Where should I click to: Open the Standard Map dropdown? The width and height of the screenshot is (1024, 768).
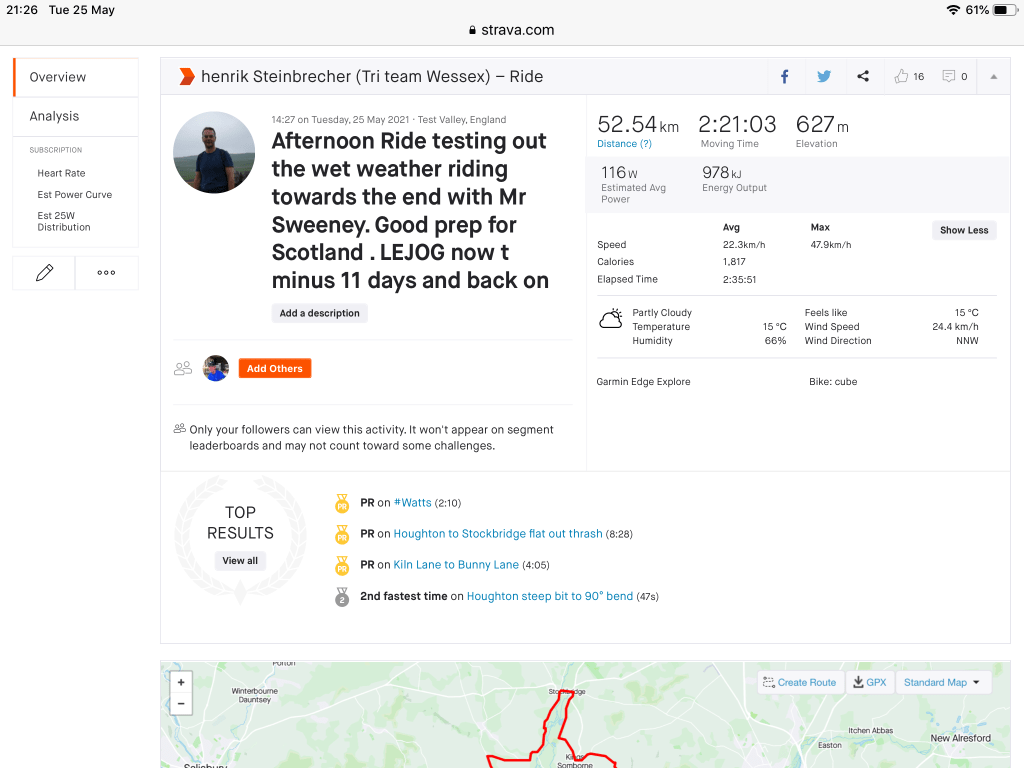(942, 682)
